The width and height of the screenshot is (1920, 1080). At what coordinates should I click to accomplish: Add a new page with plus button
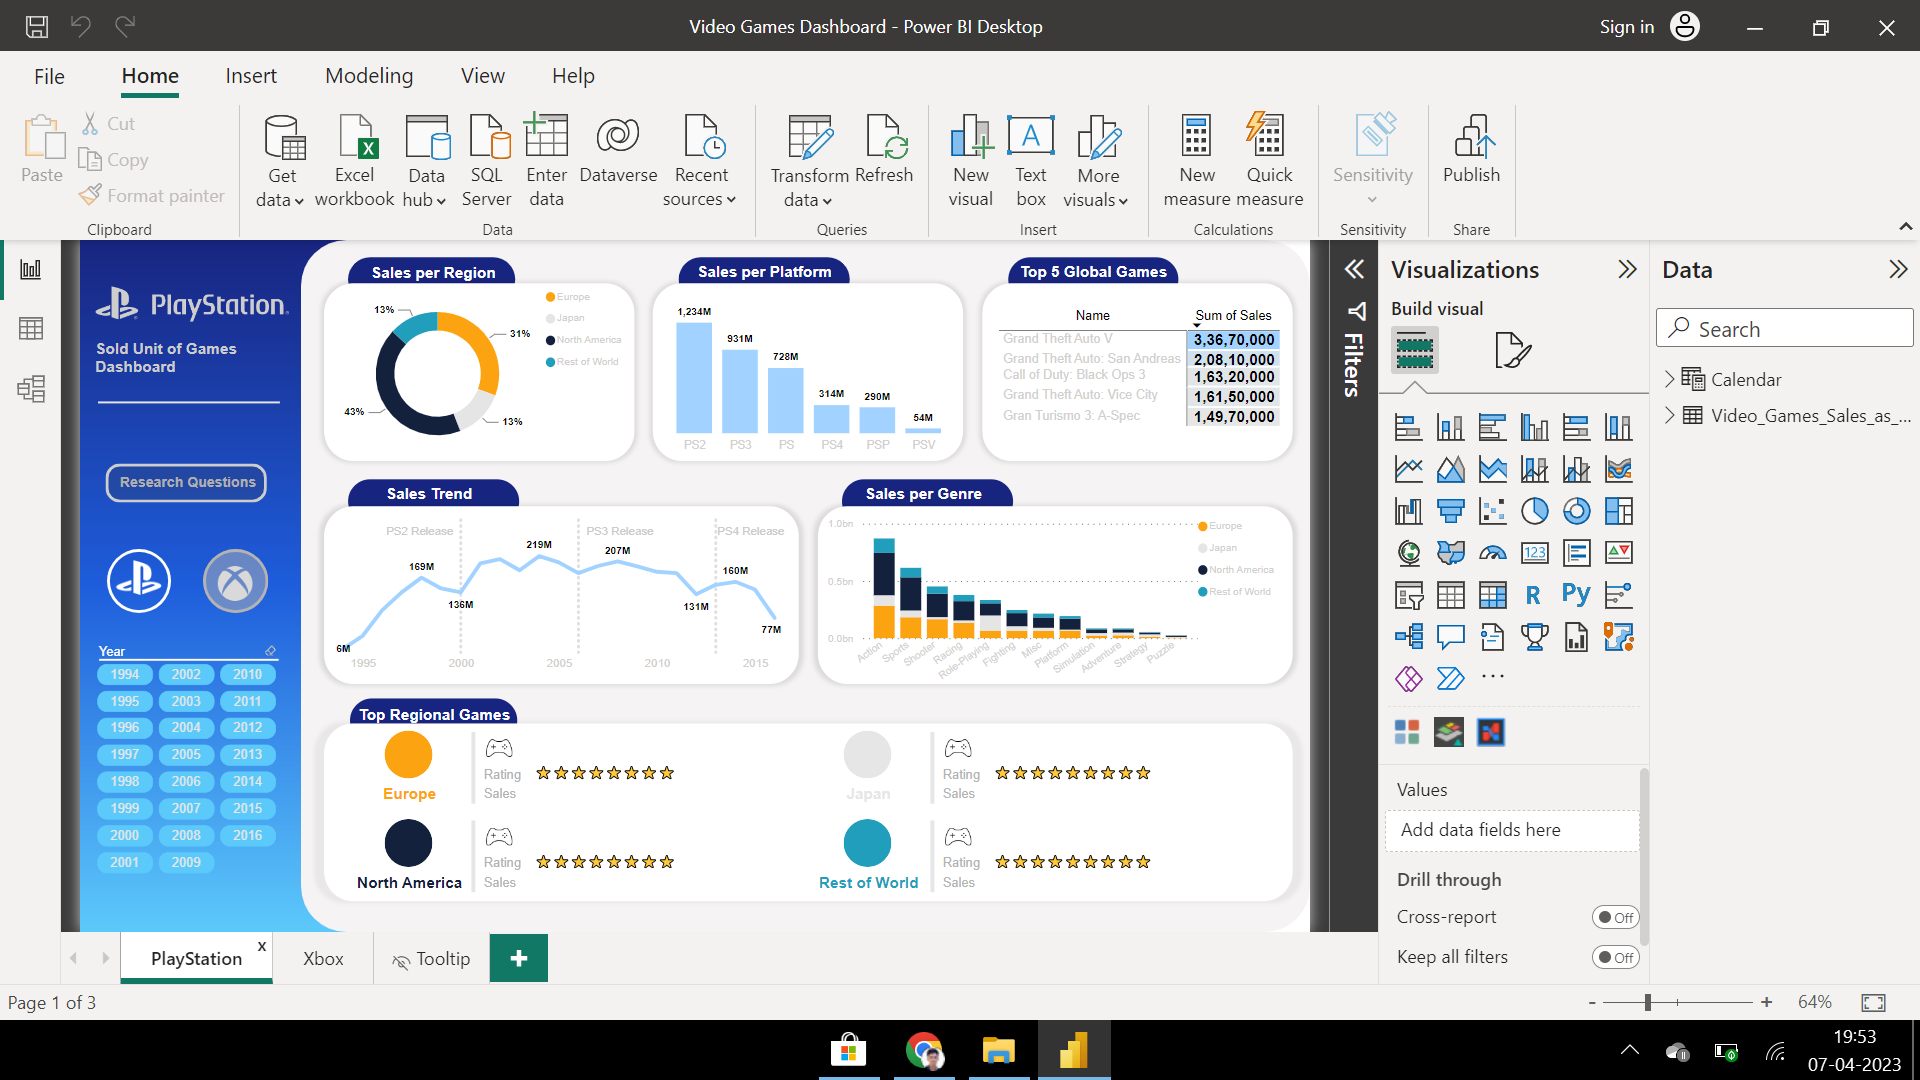tap(519, 958)
